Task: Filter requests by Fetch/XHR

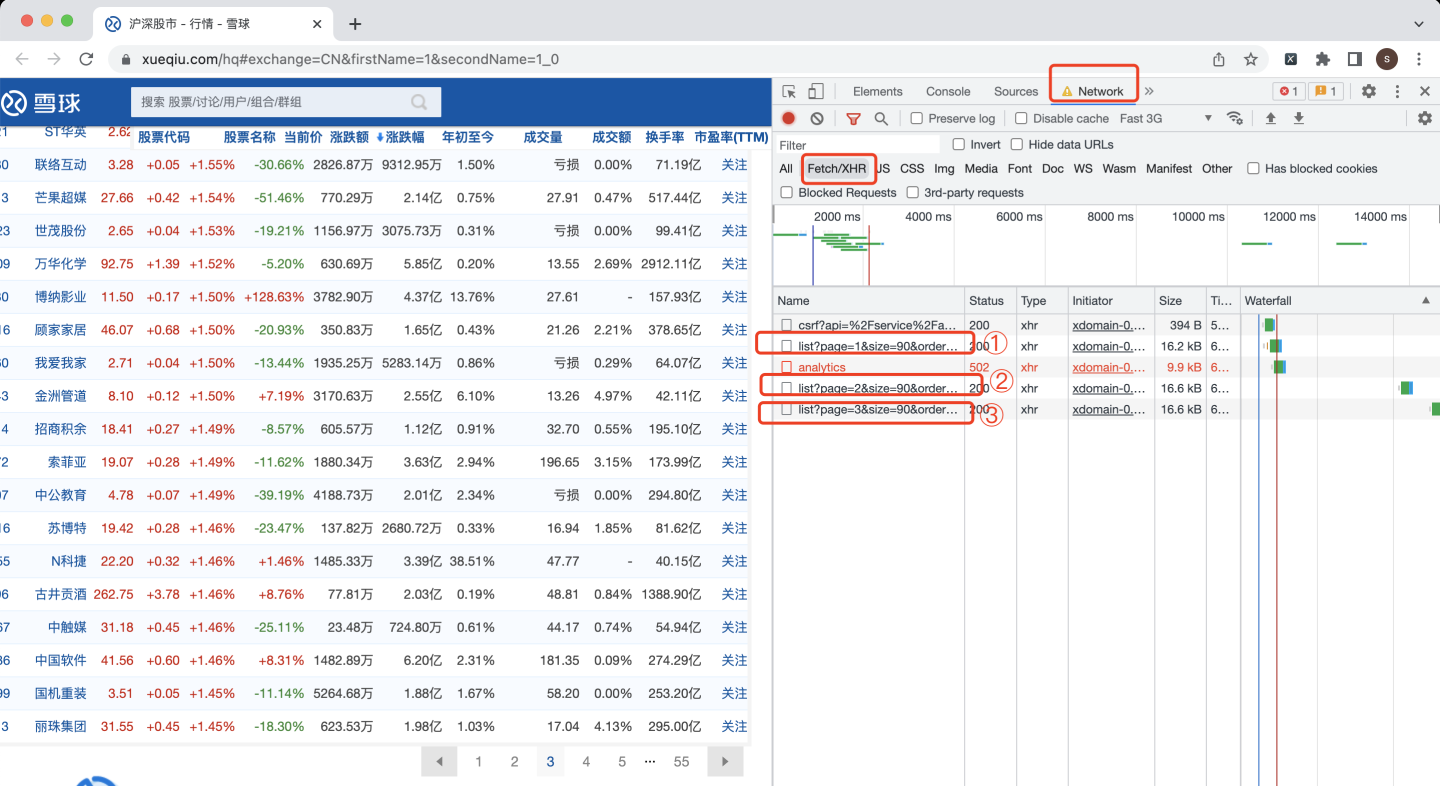Action: coord(837,168)
